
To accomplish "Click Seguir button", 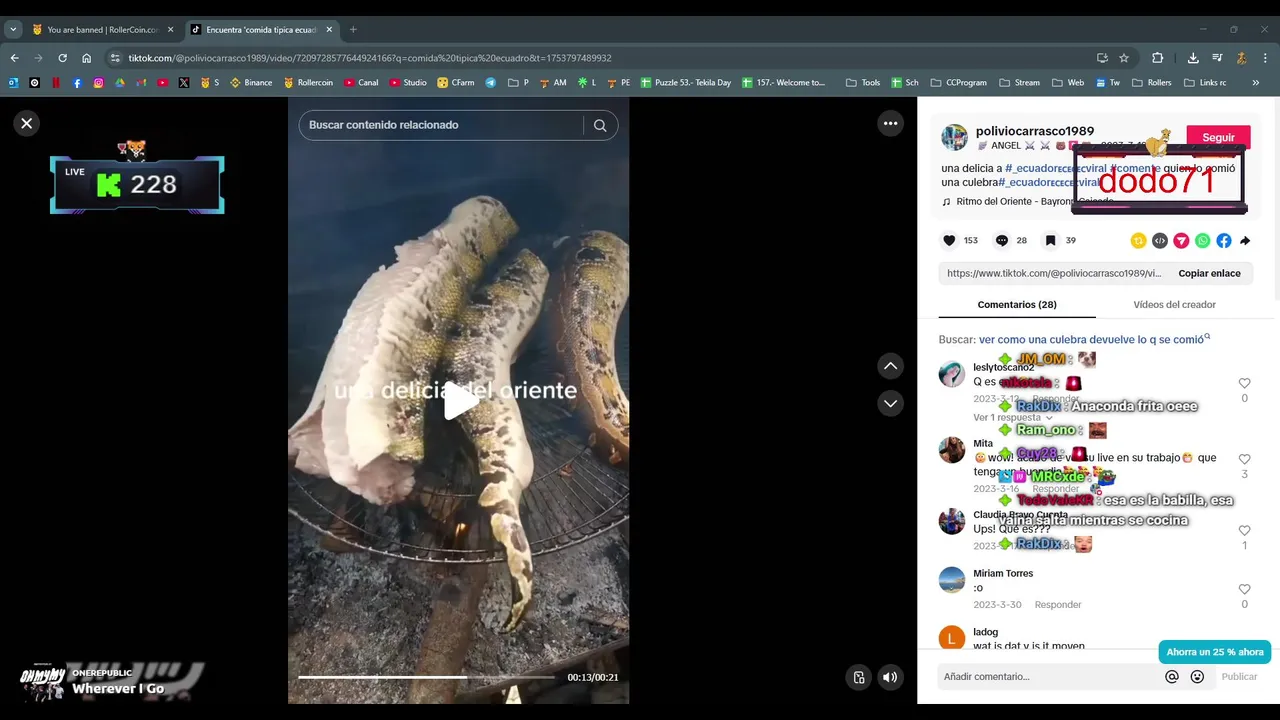I will pos(1218,137).
